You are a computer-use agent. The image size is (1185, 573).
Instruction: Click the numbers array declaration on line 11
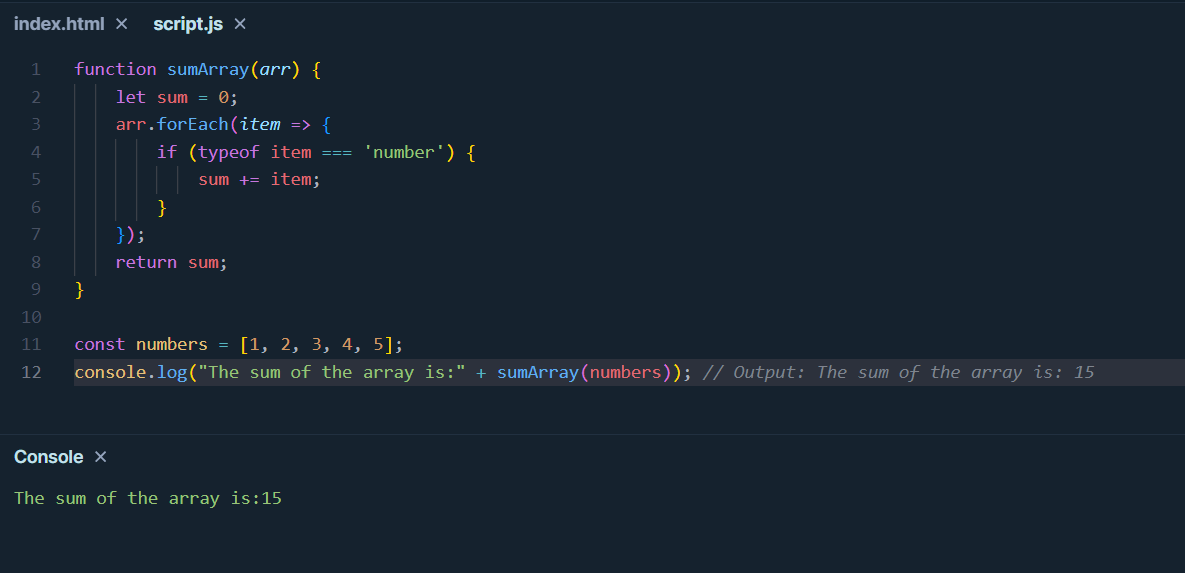tap(239, 345)
